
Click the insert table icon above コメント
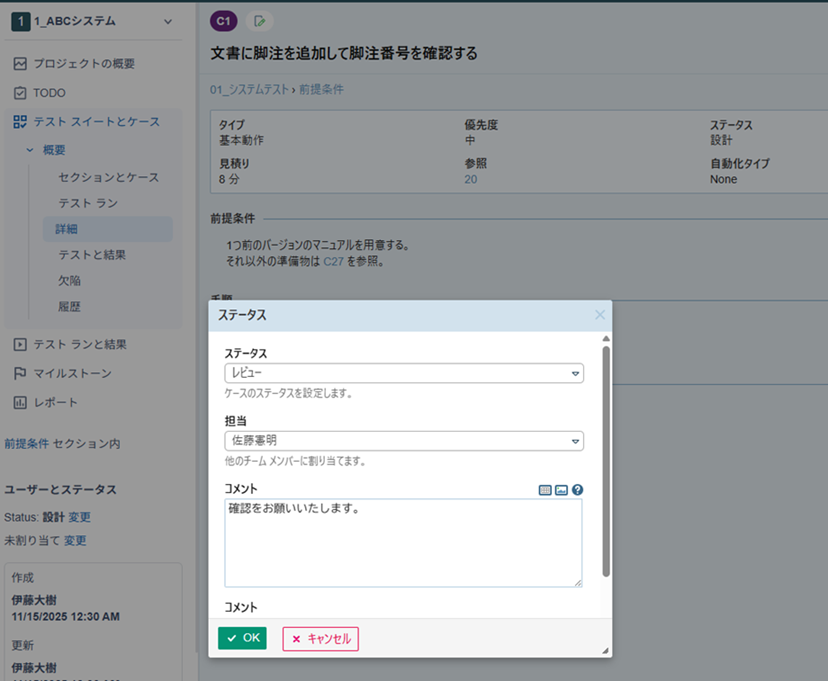point(545,490)
